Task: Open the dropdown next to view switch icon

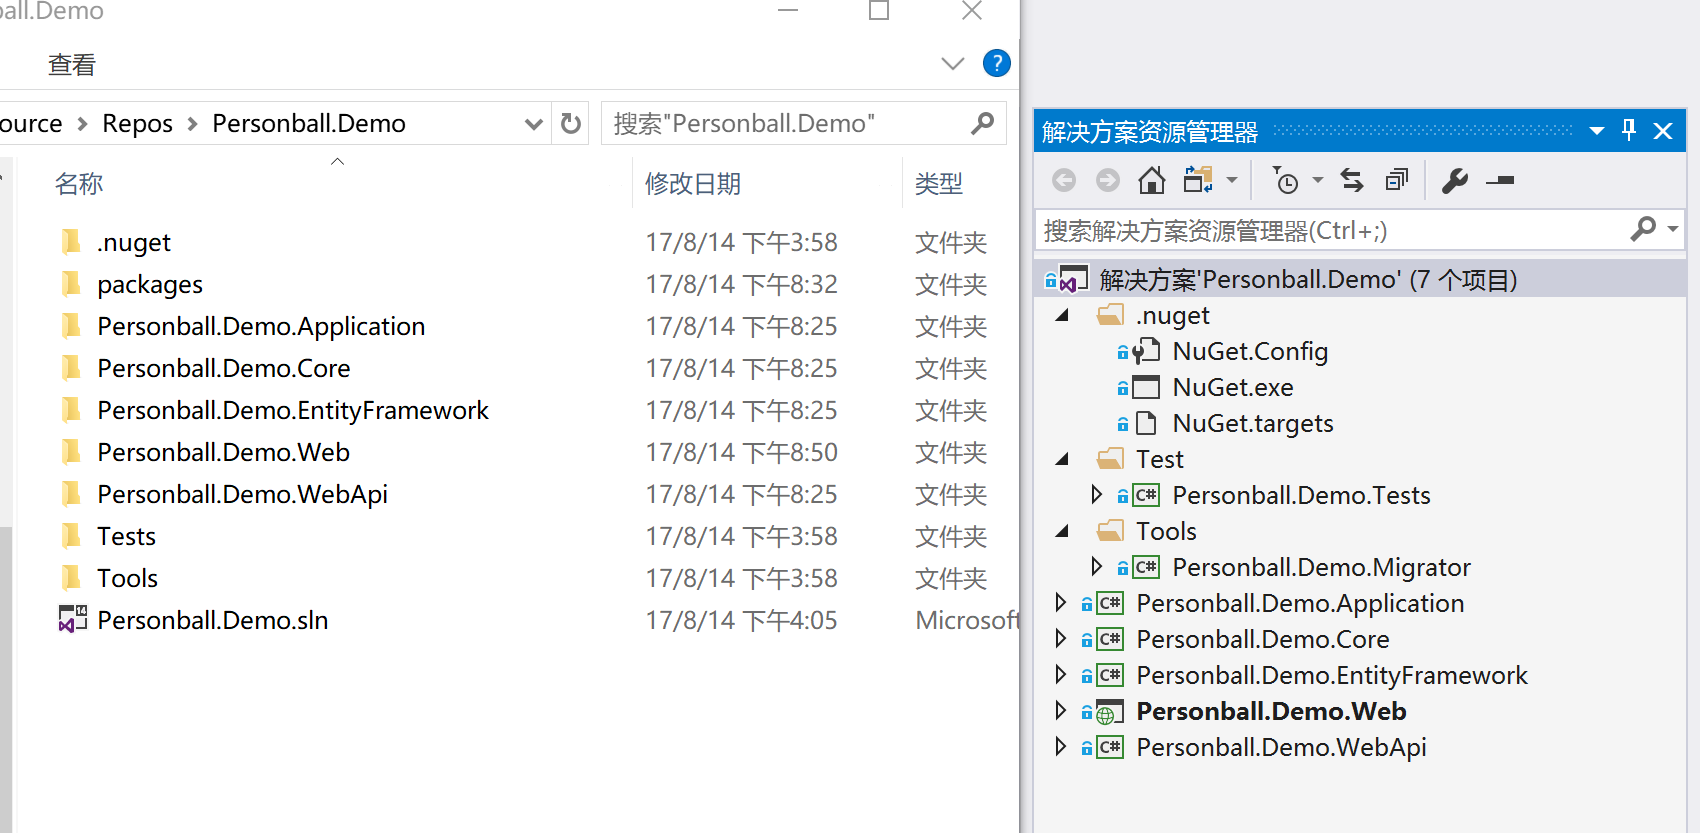Action: coord(1232,180)
